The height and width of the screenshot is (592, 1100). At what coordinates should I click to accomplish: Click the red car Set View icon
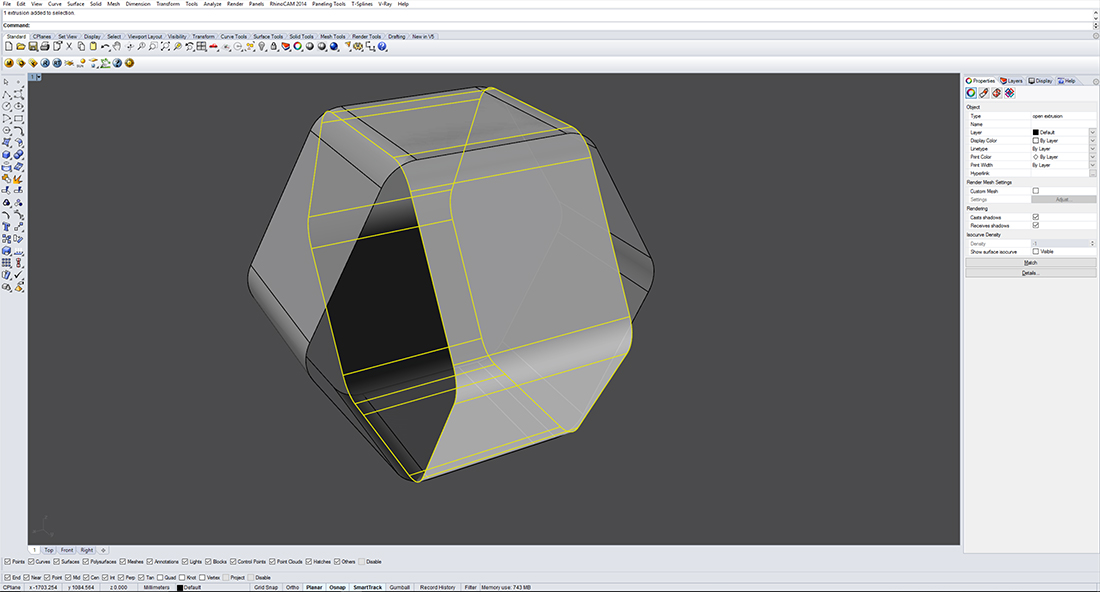(x=213, y=47)
